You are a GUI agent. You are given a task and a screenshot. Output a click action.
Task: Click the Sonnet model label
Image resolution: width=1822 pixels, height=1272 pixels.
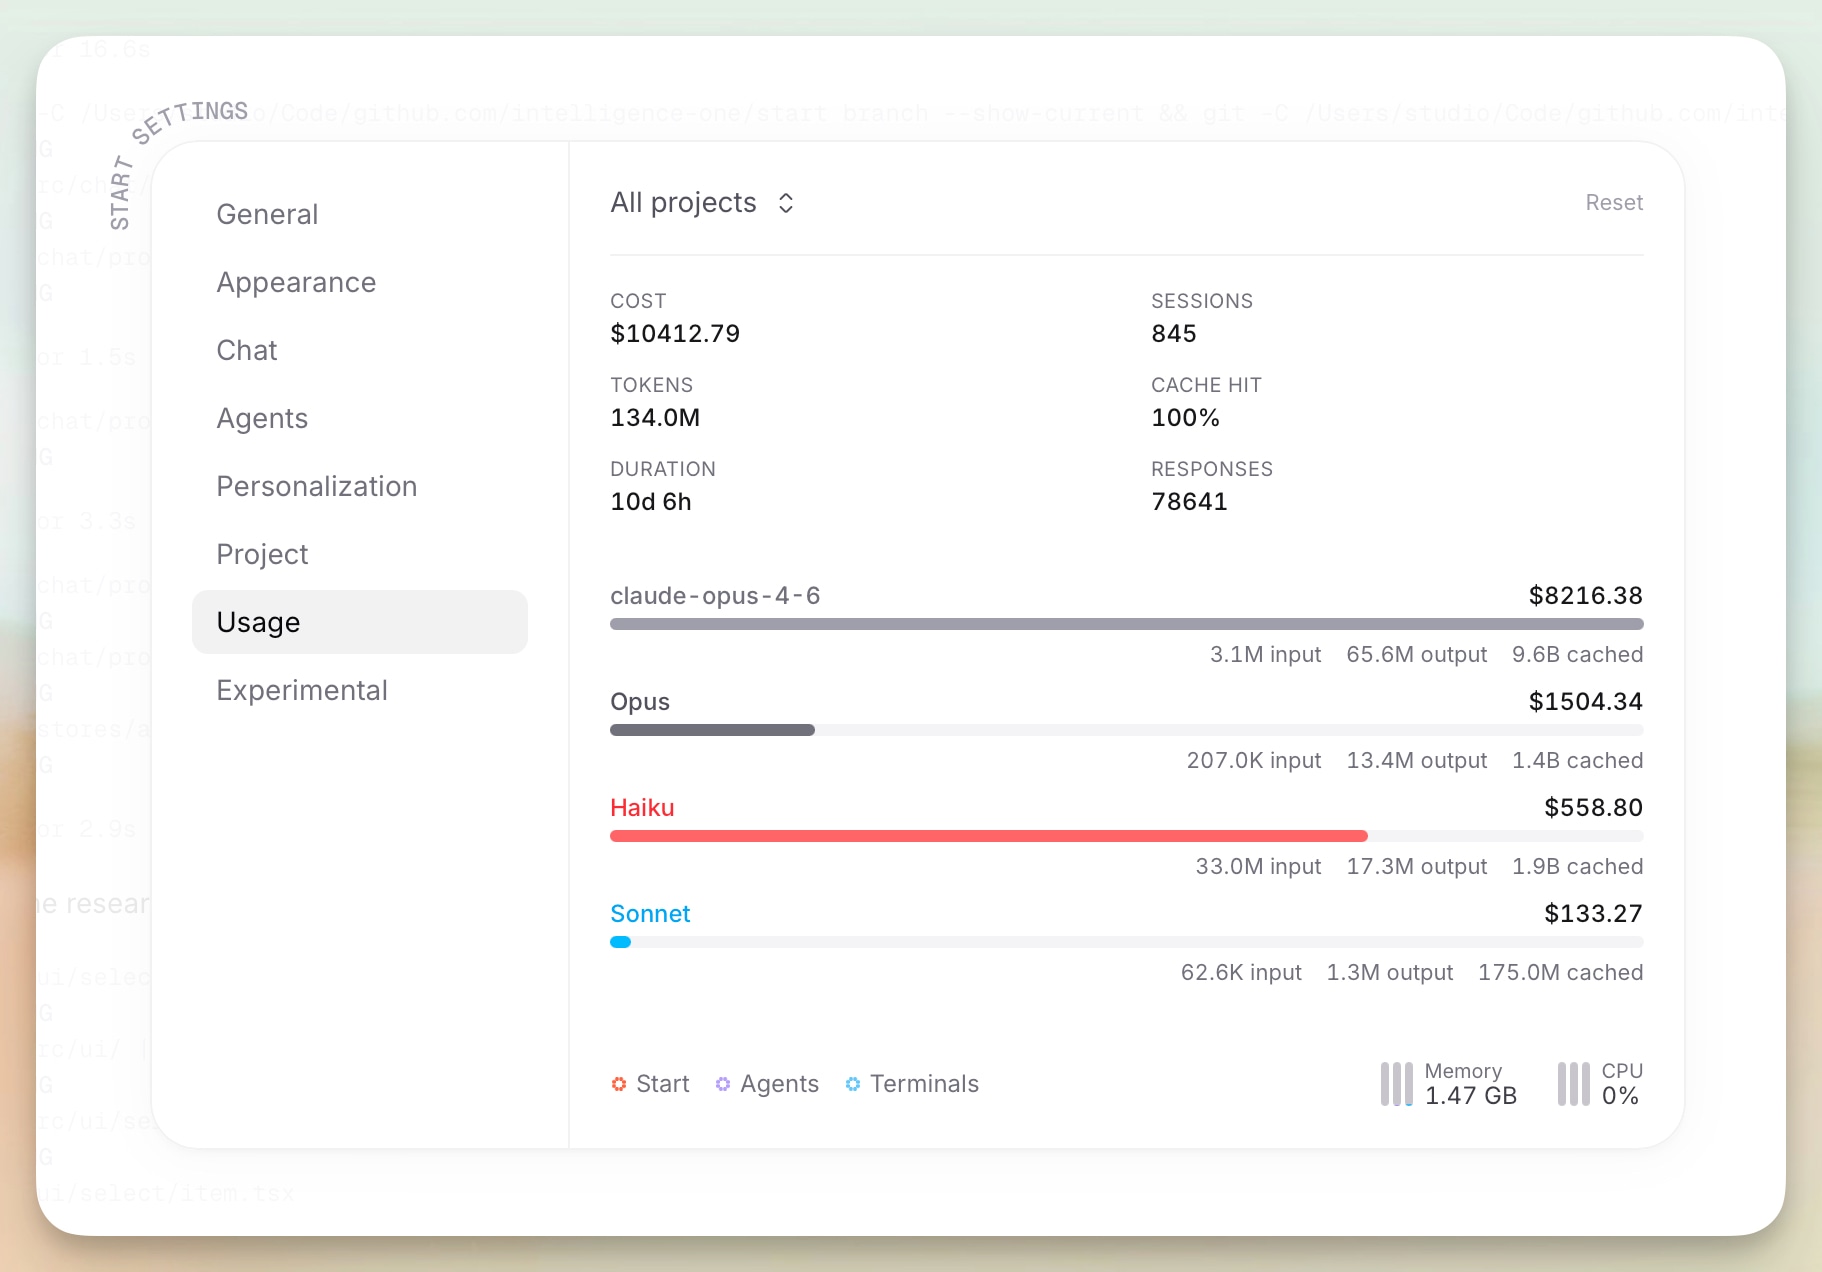click(650, 914)
